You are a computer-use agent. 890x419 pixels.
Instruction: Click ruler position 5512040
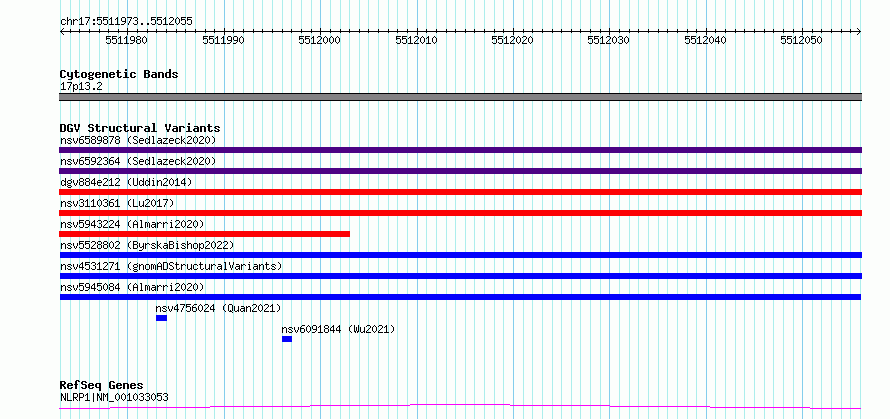point(705,41)
